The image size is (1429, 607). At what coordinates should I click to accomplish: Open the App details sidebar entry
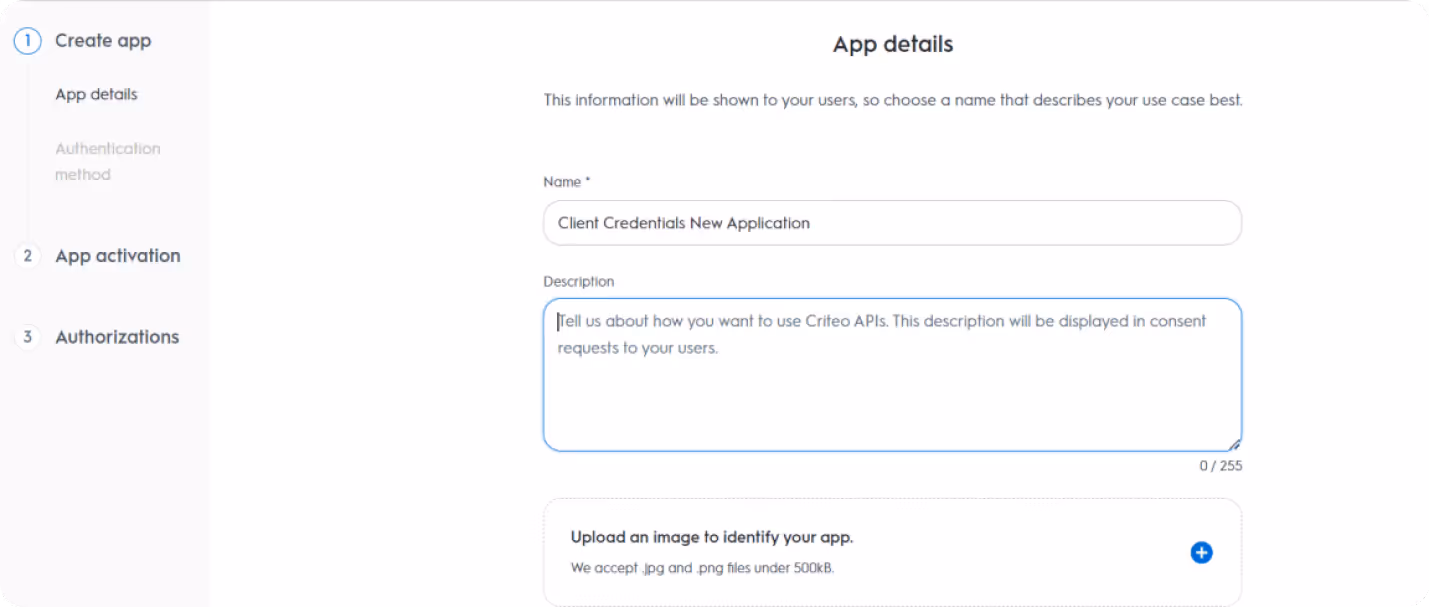(95, 94)
